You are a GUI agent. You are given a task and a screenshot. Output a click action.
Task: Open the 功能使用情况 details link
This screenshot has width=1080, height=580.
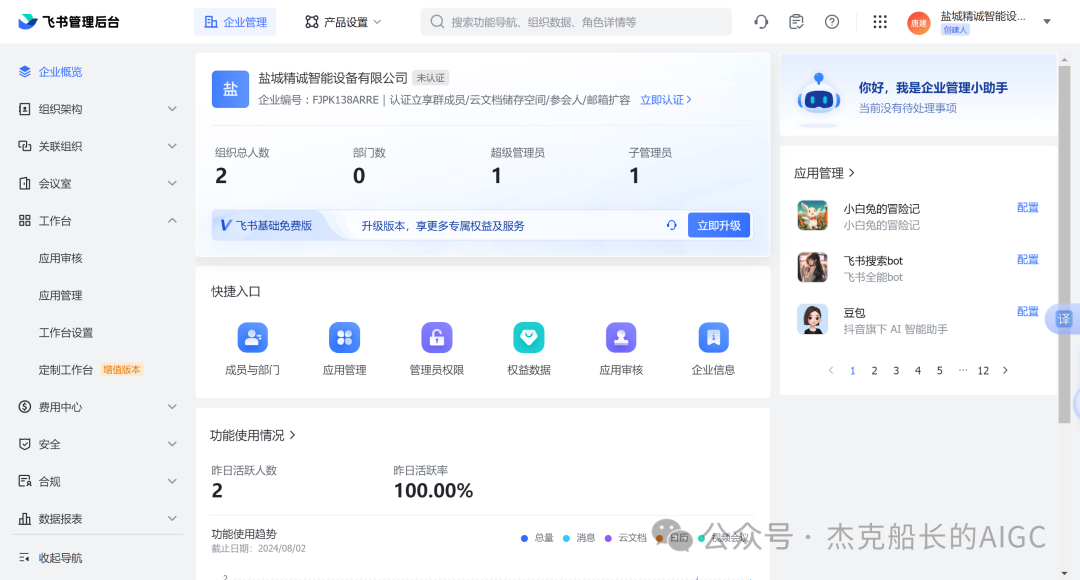click(253, 435)
